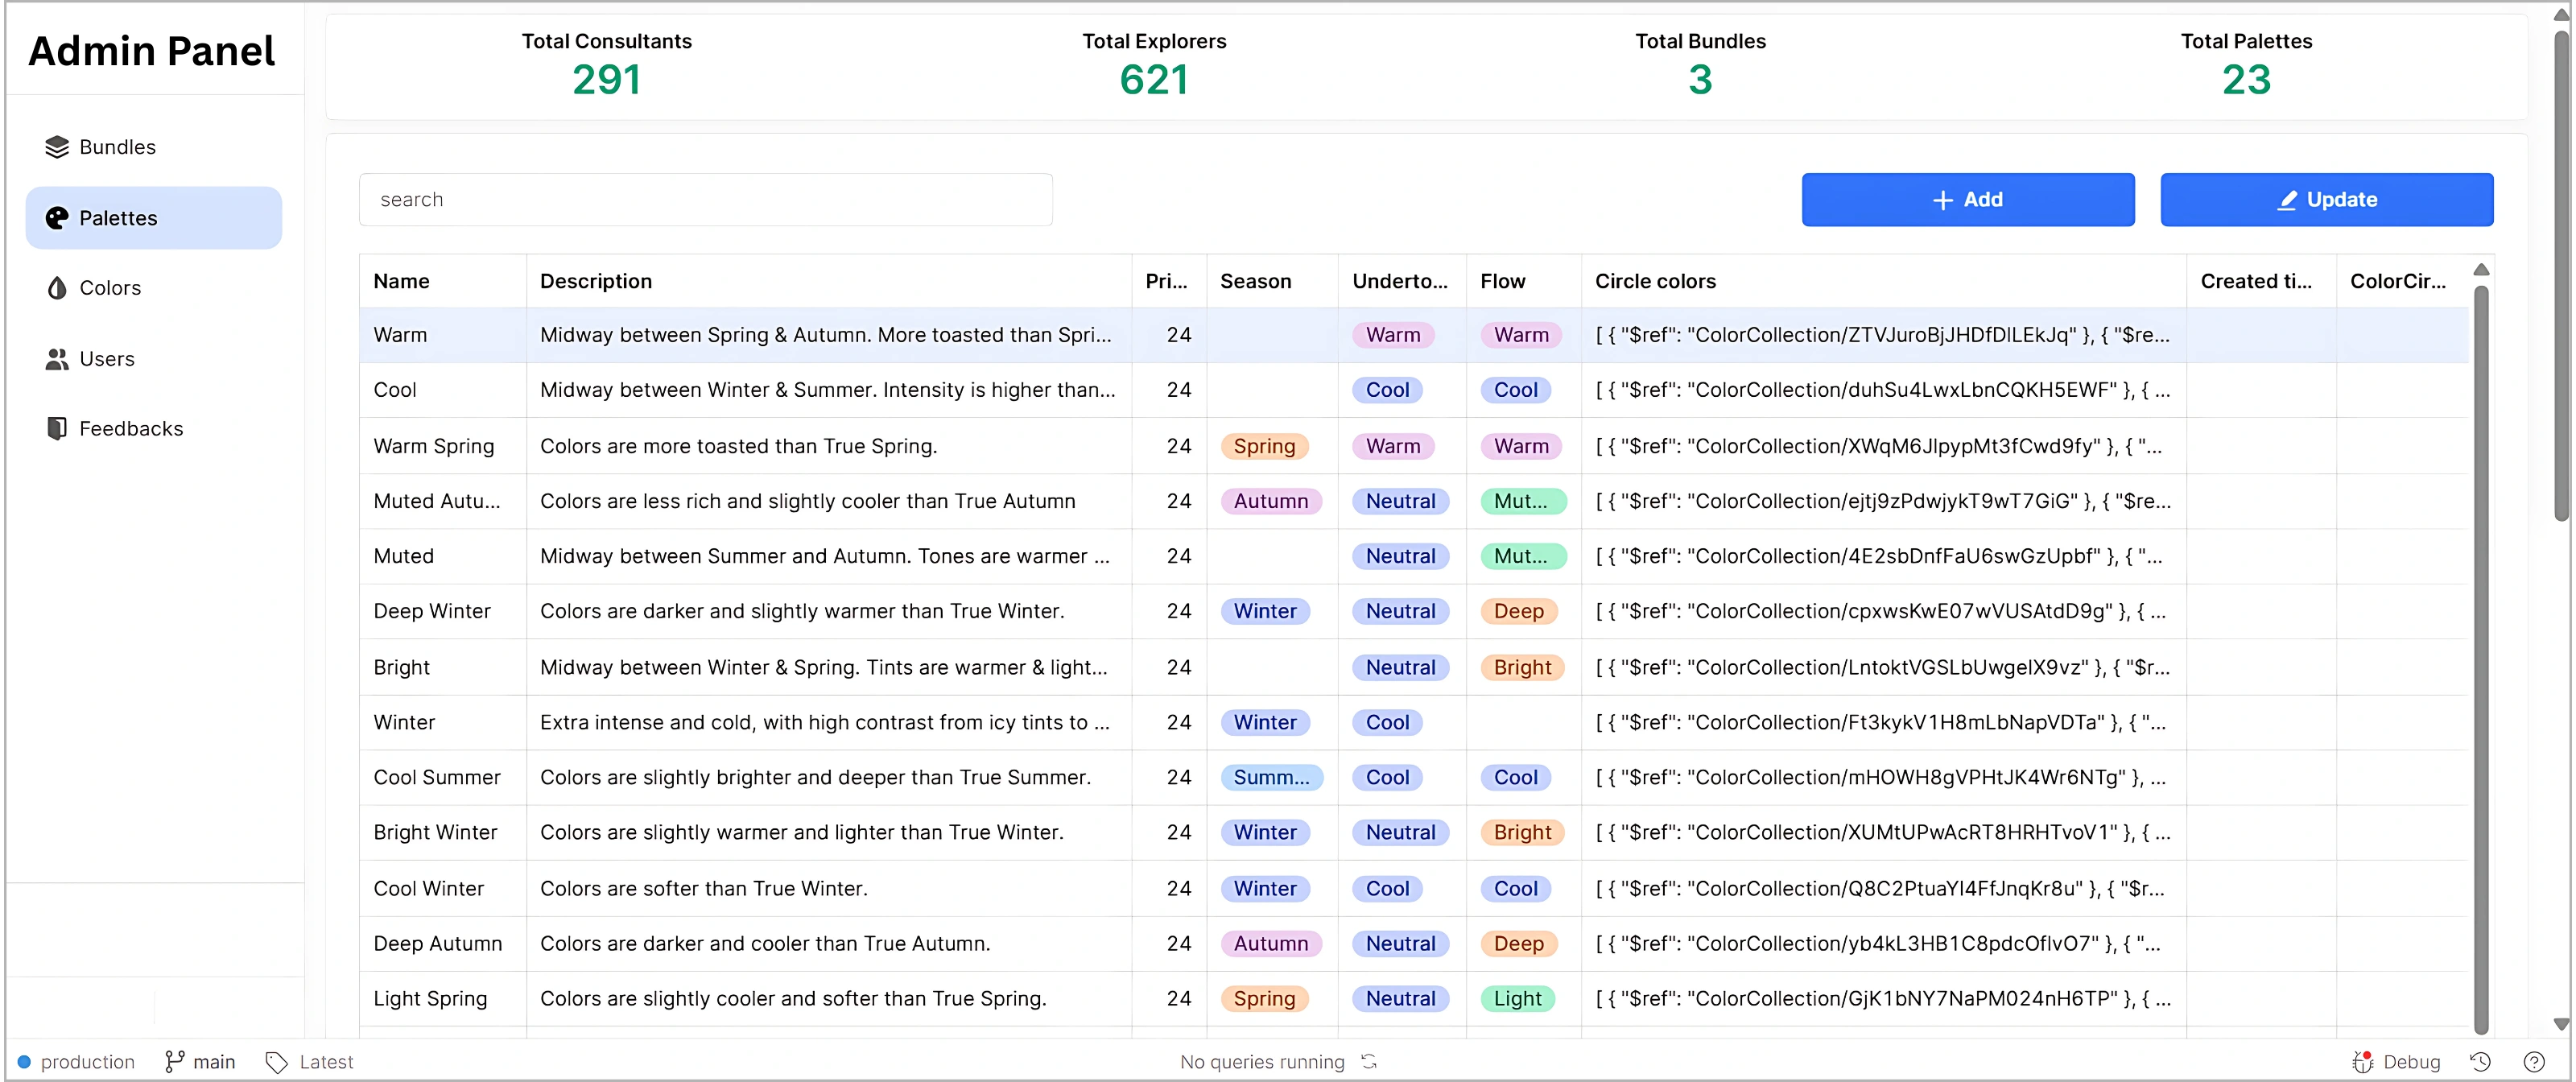The width and height of the screenshot is (2576, 1082).
Task: Sort by the Name column header
Action: coord(401,282)
